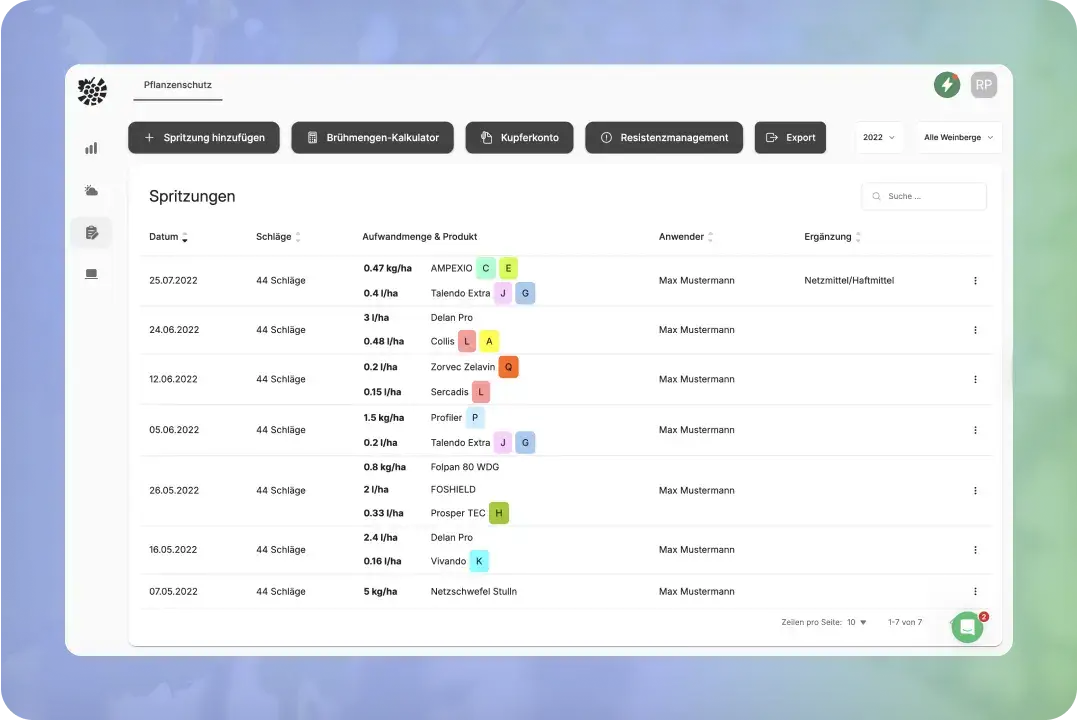Open the weather sidebar icon
Image resolution: width=1077 pixels, height=720 pixels.
pyautogui.click(x=91, y=190)
